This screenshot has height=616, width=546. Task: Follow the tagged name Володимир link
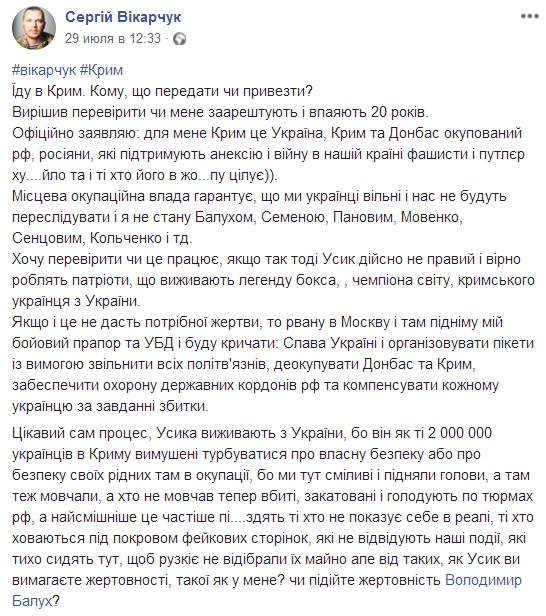click(483, 580)
